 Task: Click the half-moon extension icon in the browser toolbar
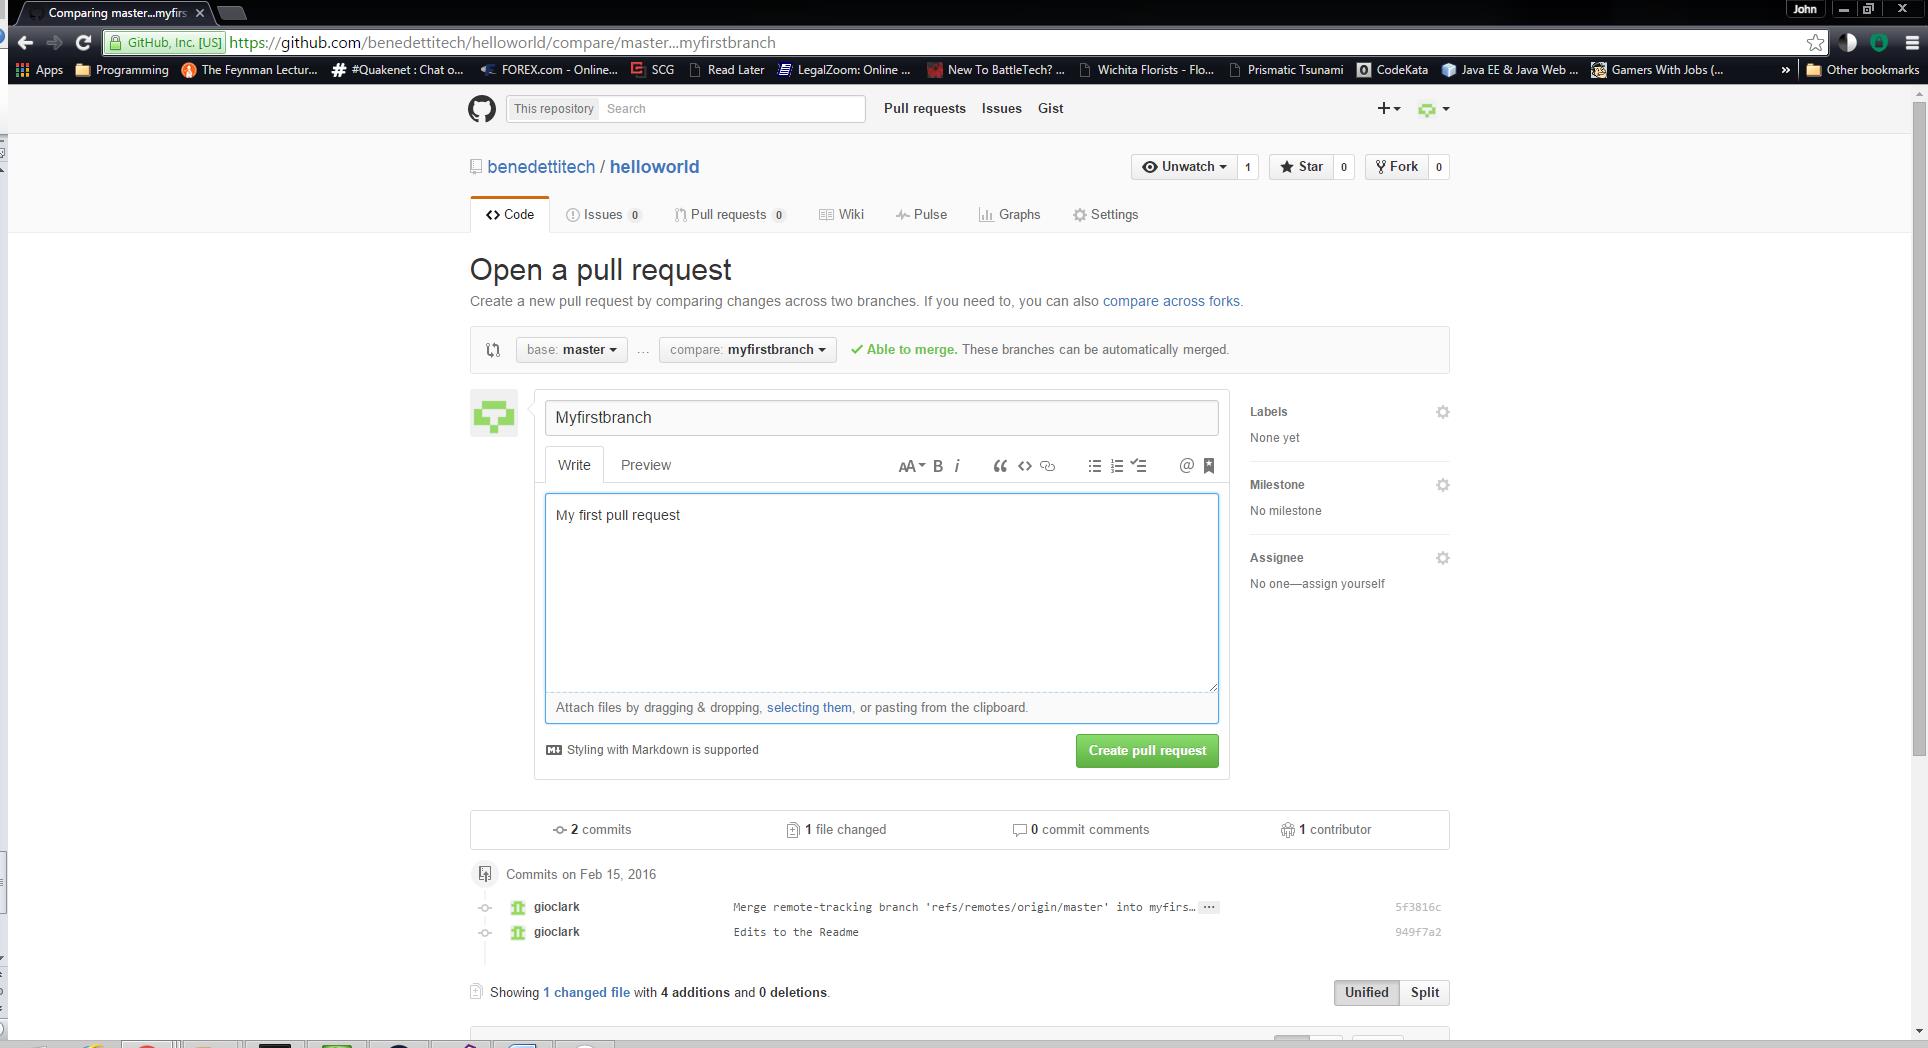(1847, 43)
